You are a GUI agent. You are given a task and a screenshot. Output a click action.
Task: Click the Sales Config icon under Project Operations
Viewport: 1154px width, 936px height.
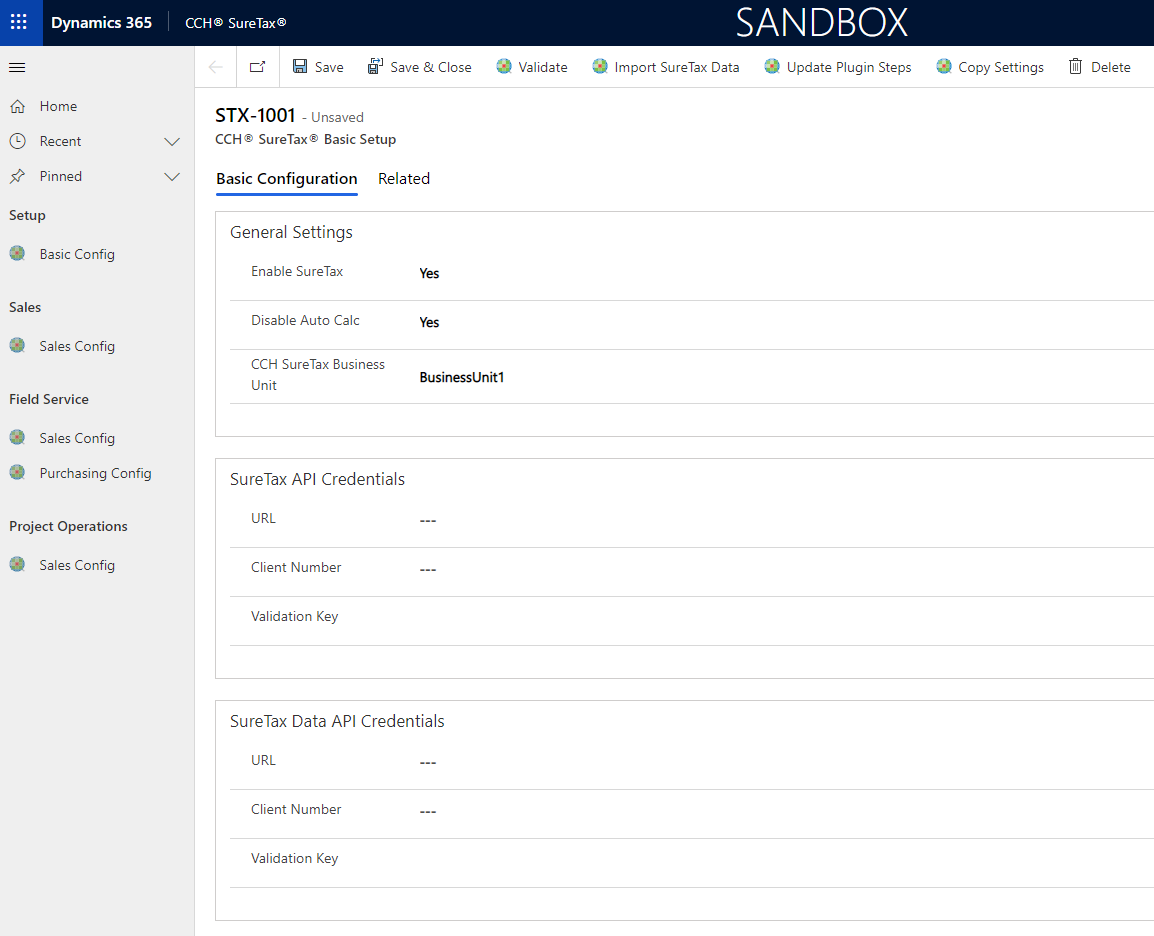(x=18, y=565)
